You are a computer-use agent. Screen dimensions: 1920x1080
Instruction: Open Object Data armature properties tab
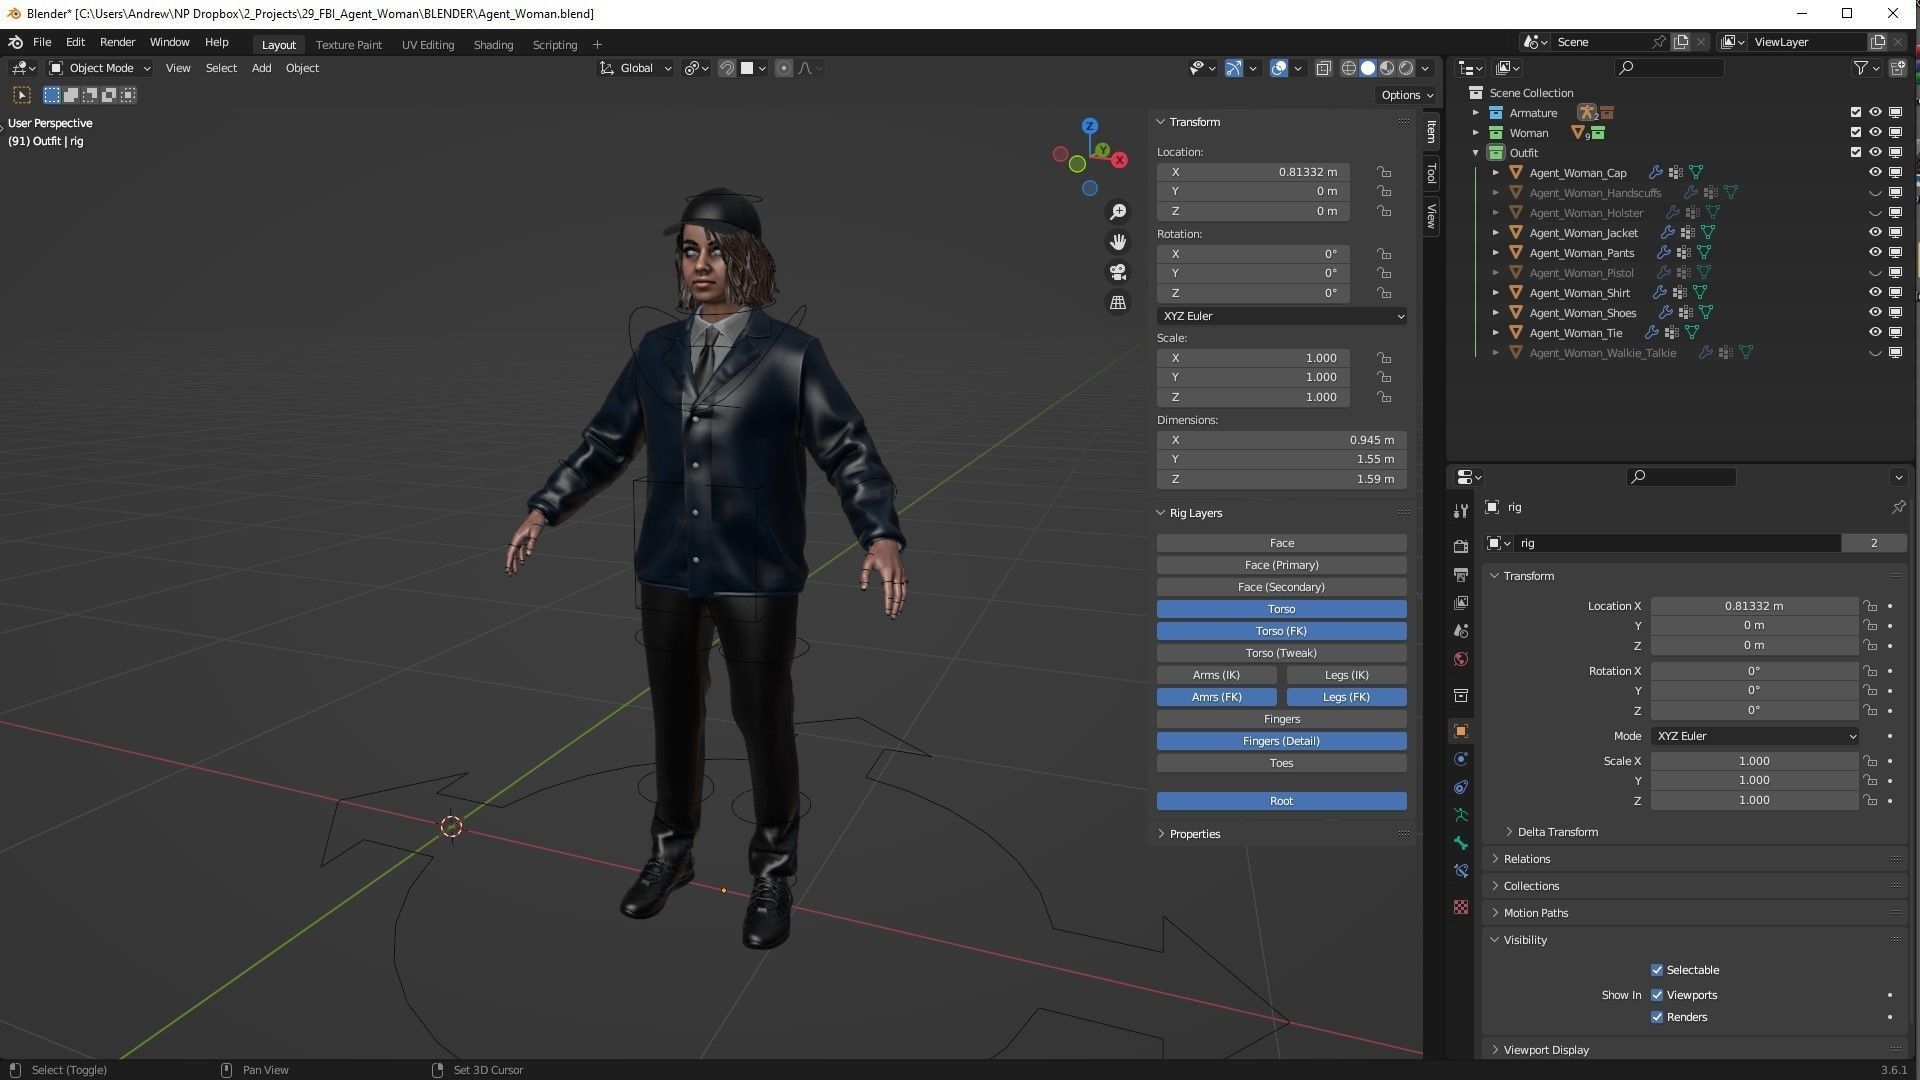click(x=1461, y=815)
